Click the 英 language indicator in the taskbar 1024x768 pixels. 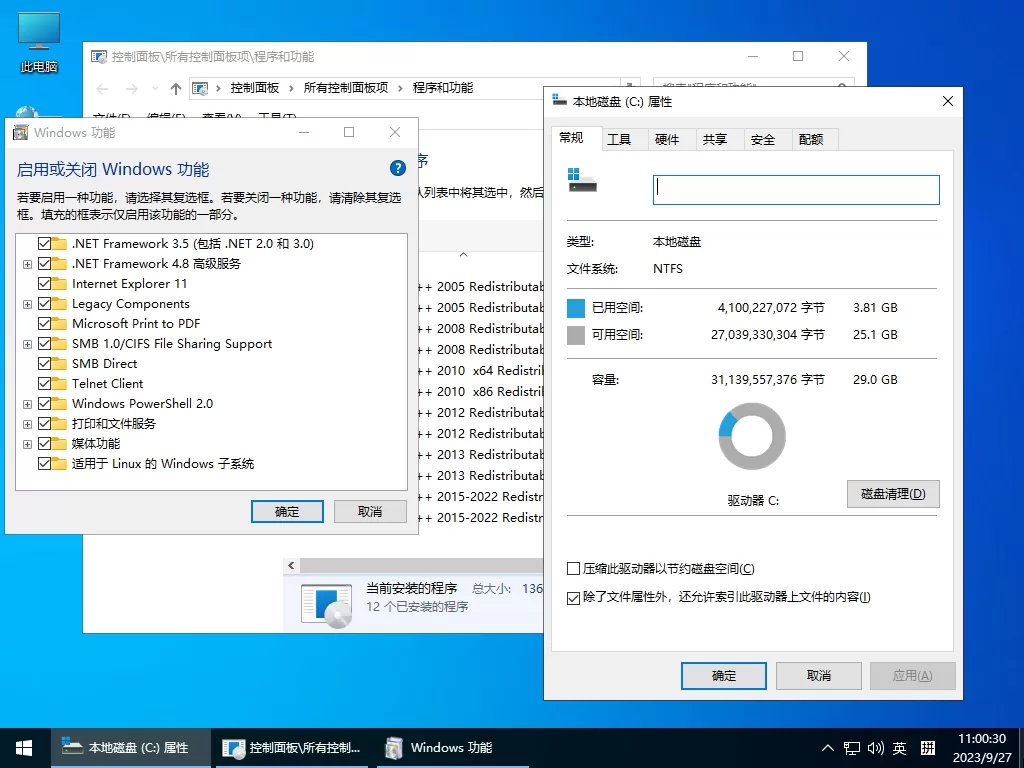(899, 747)
